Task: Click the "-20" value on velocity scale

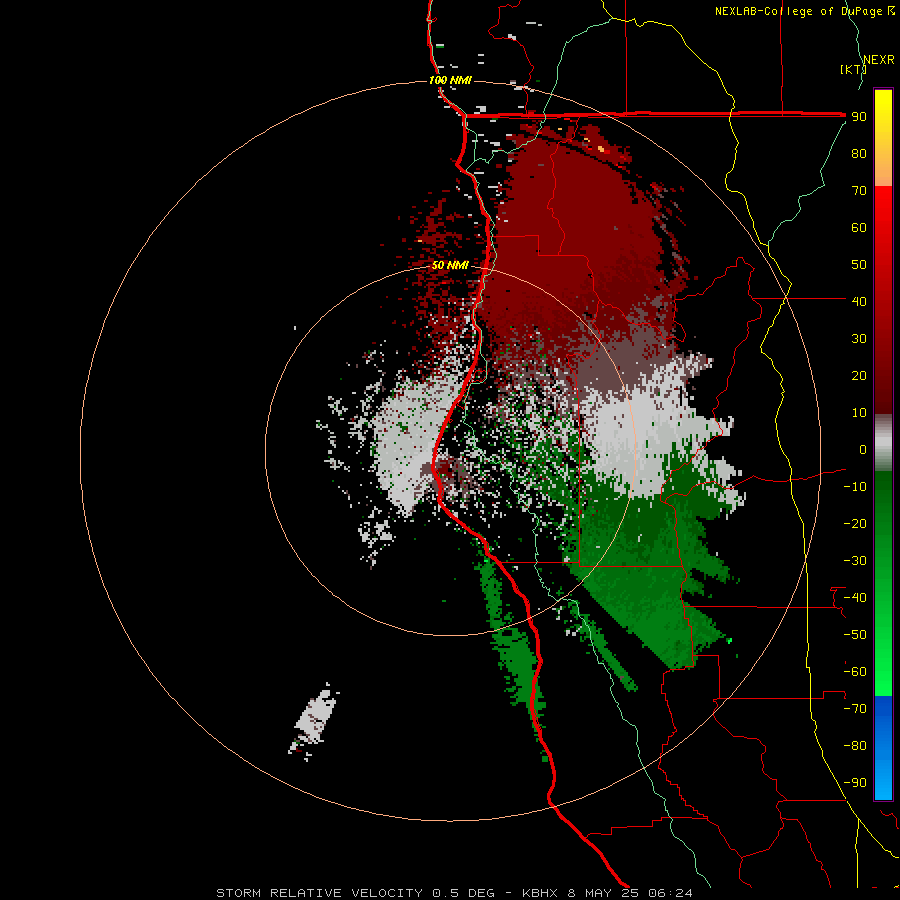Action: pyautogui.click(x=855, y=523)
